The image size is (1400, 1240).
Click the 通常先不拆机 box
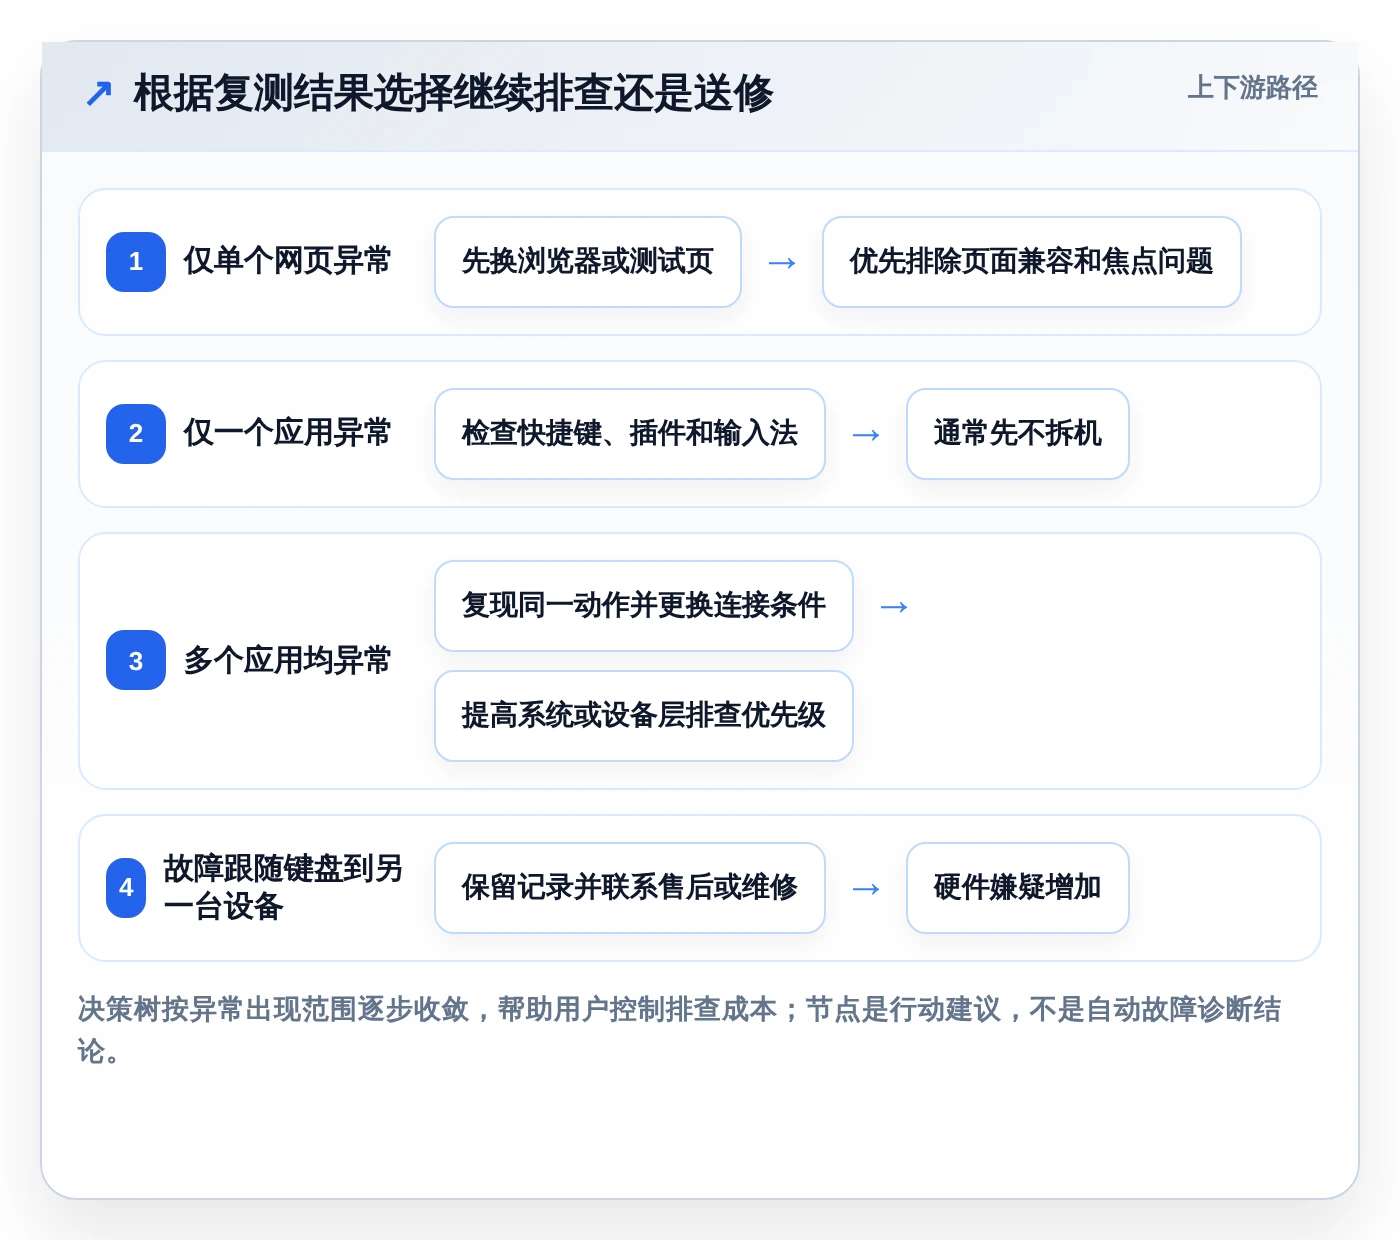[1017, 434]
